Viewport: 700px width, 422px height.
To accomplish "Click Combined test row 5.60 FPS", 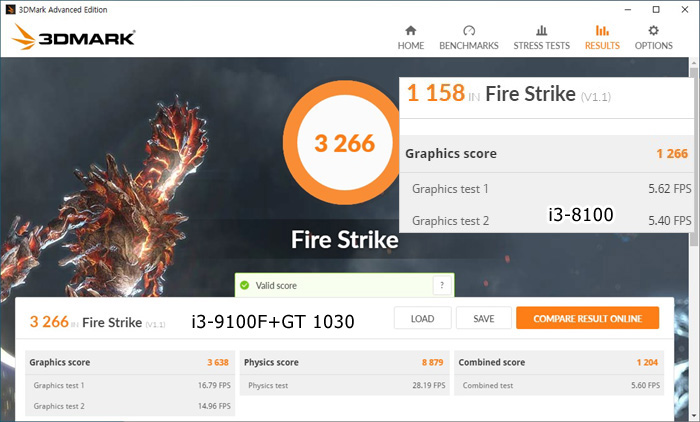I will 559,385.
